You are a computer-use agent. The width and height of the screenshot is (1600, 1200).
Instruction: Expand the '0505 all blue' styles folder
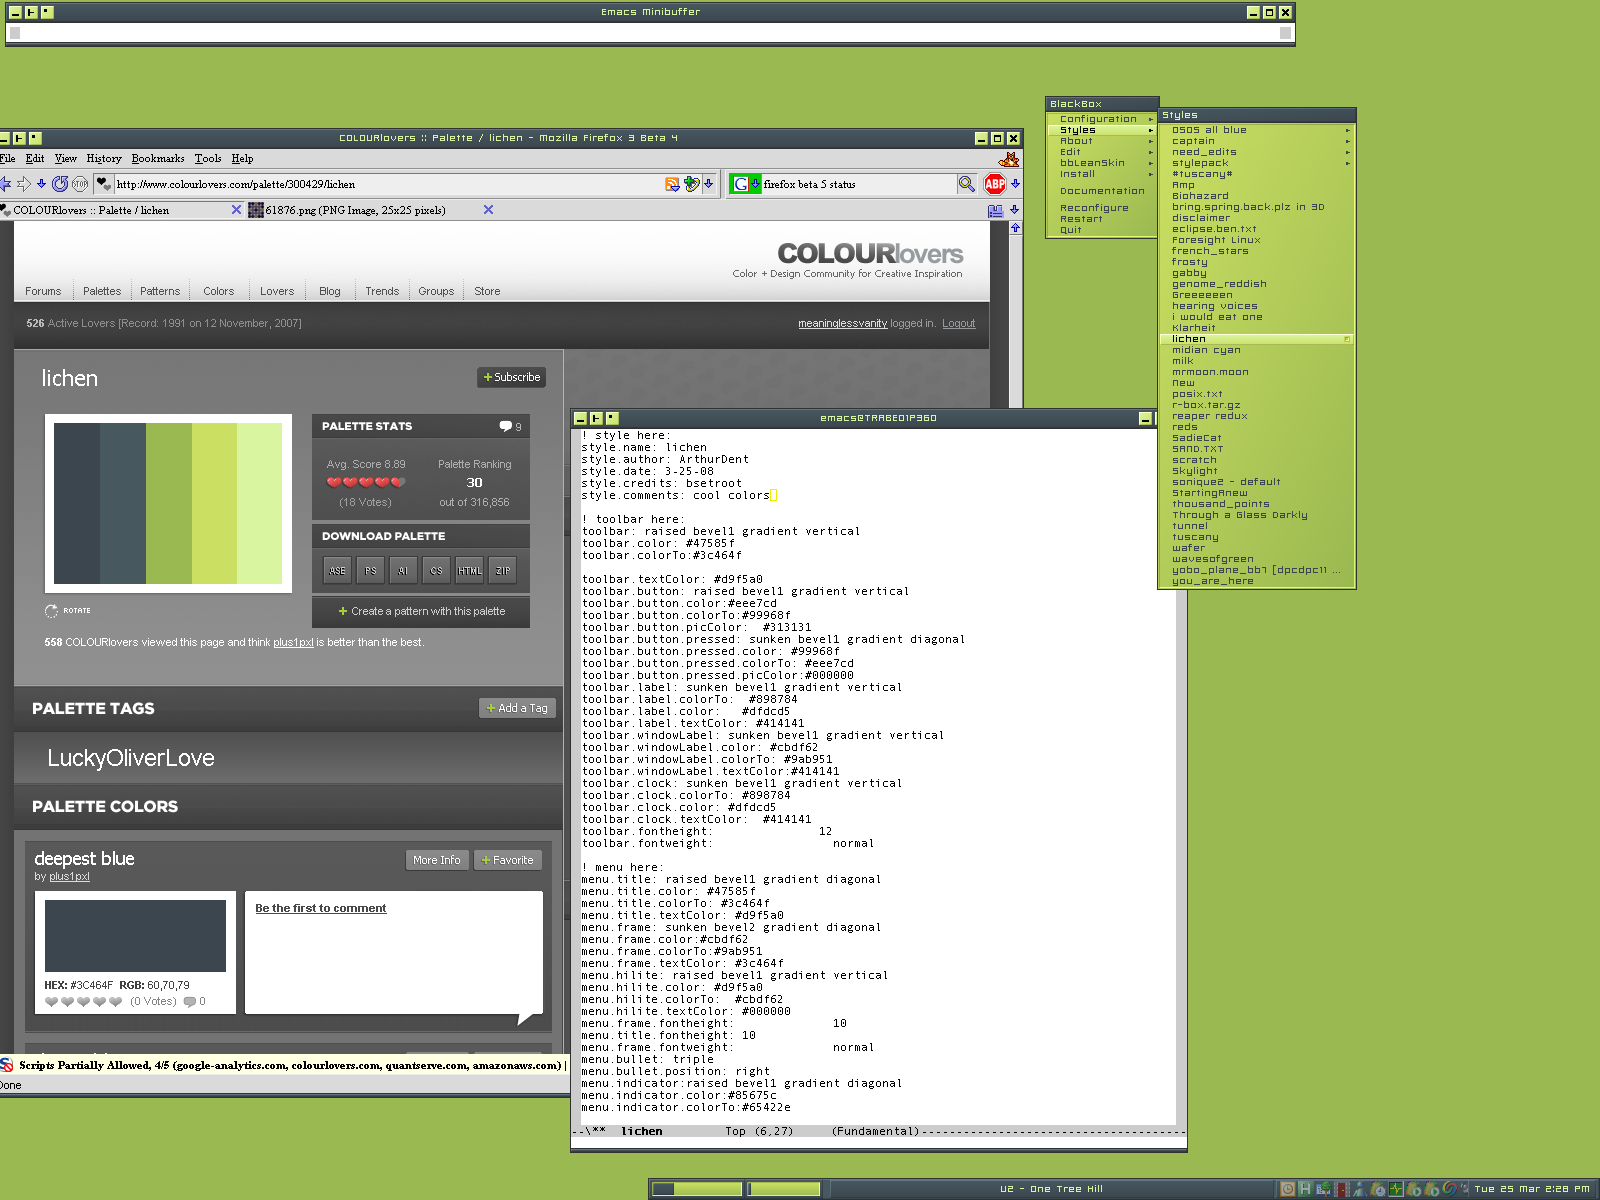click(x=1257, y=130)
